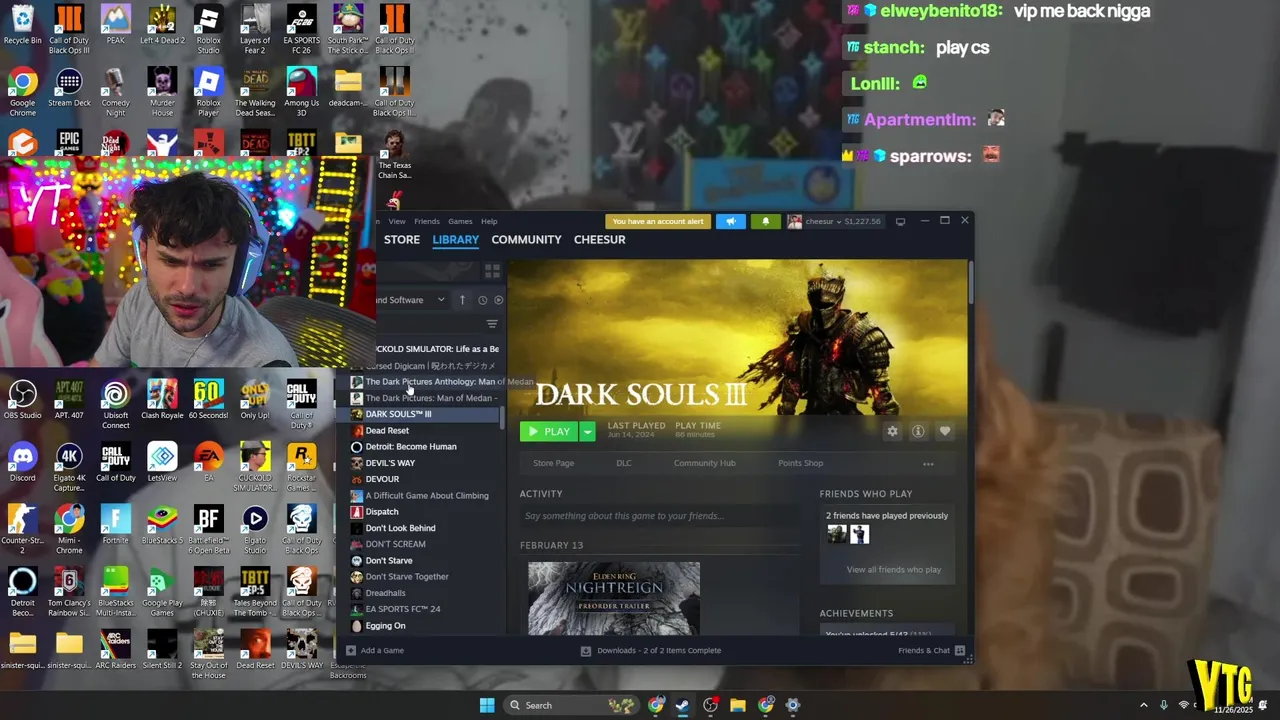This screenshot has height=720, width=1280.
Task: Open the CHEESUR profile tab
Action: point(600,240)
